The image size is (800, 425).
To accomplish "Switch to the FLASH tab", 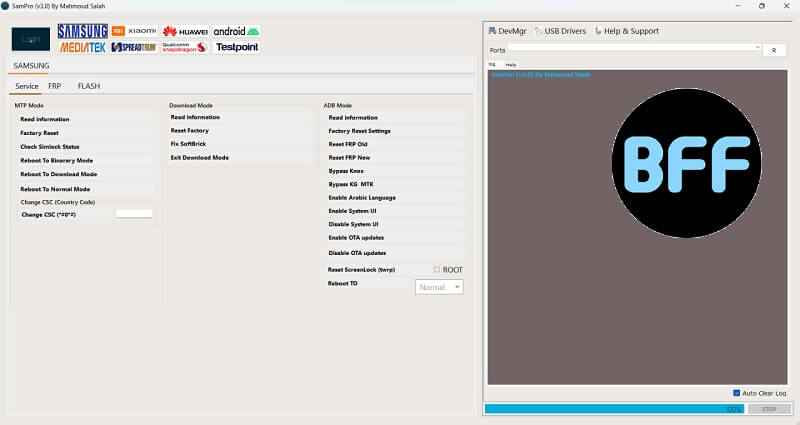I will 89,86.
